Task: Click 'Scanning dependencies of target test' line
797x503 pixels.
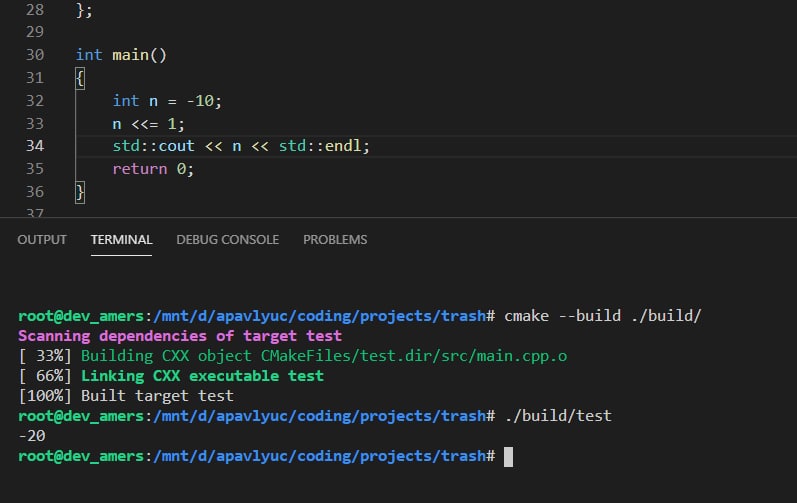Action: point(180,336)
